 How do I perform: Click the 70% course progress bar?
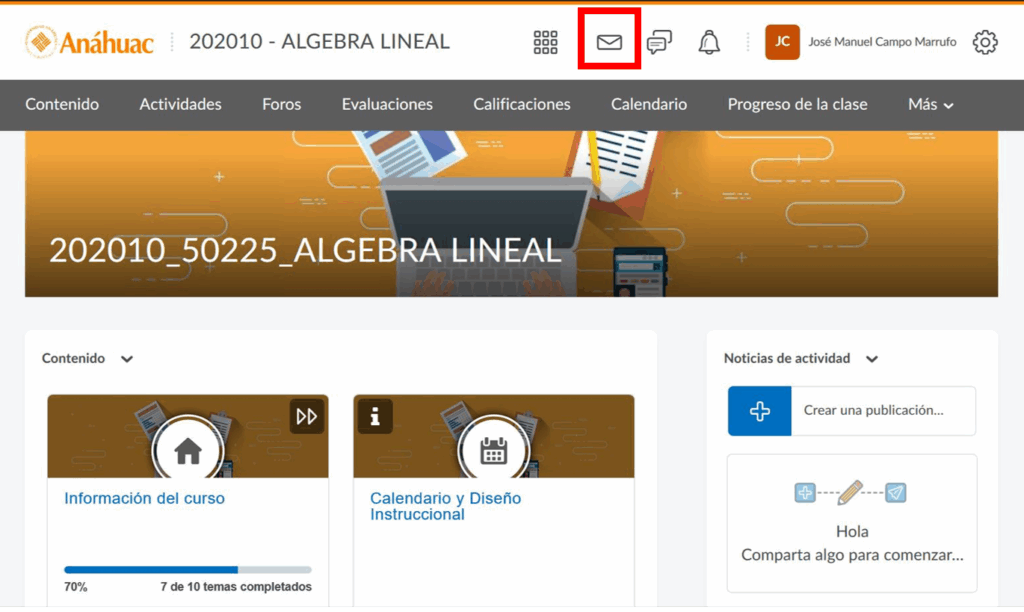(187, 569)
